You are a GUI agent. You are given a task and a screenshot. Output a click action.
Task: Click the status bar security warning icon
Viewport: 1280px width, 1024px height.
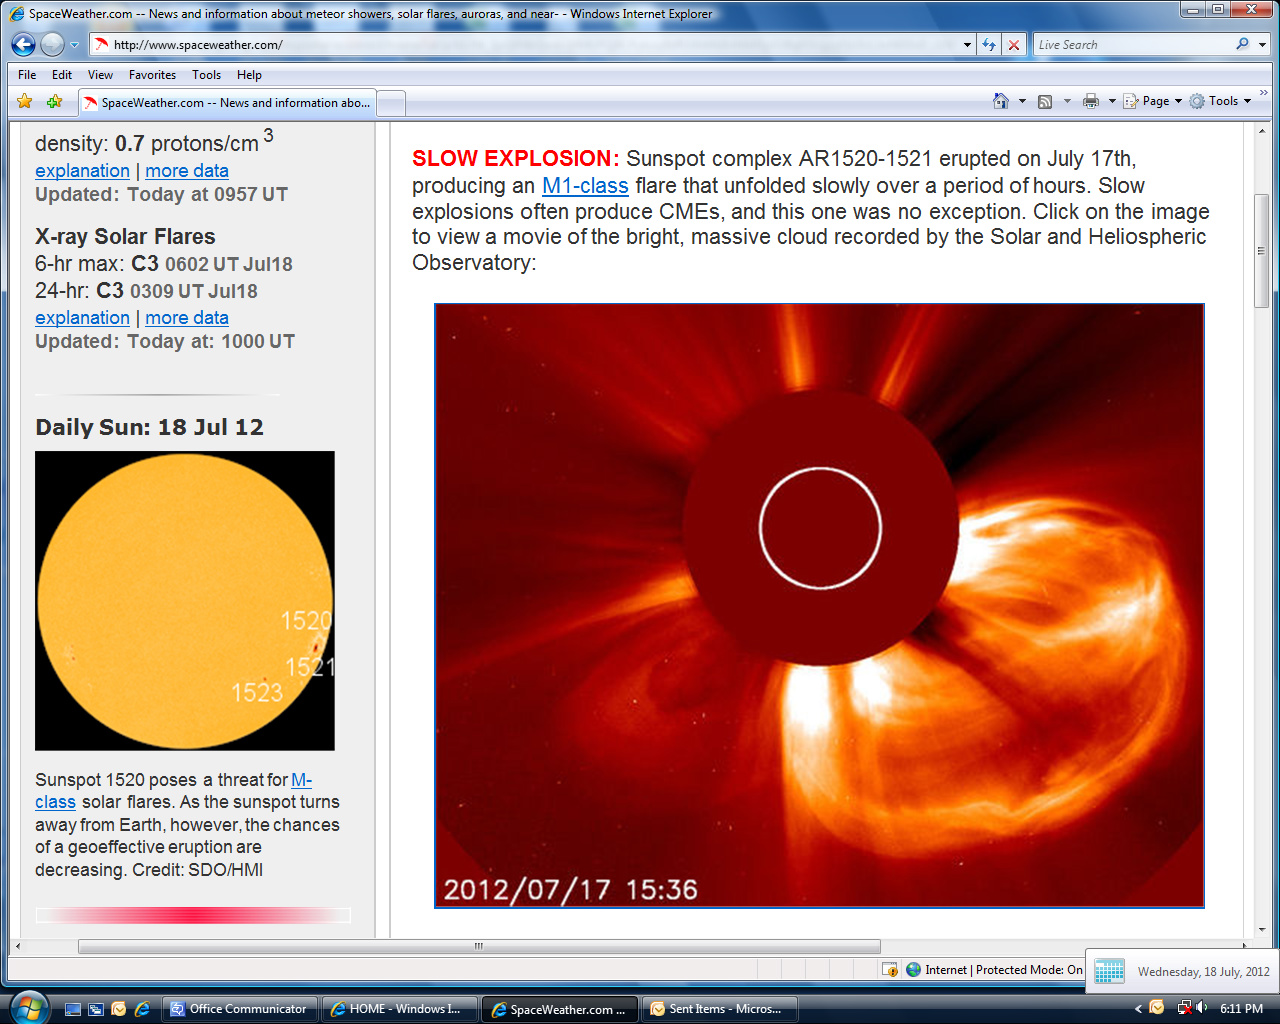(x=890, y=970)
